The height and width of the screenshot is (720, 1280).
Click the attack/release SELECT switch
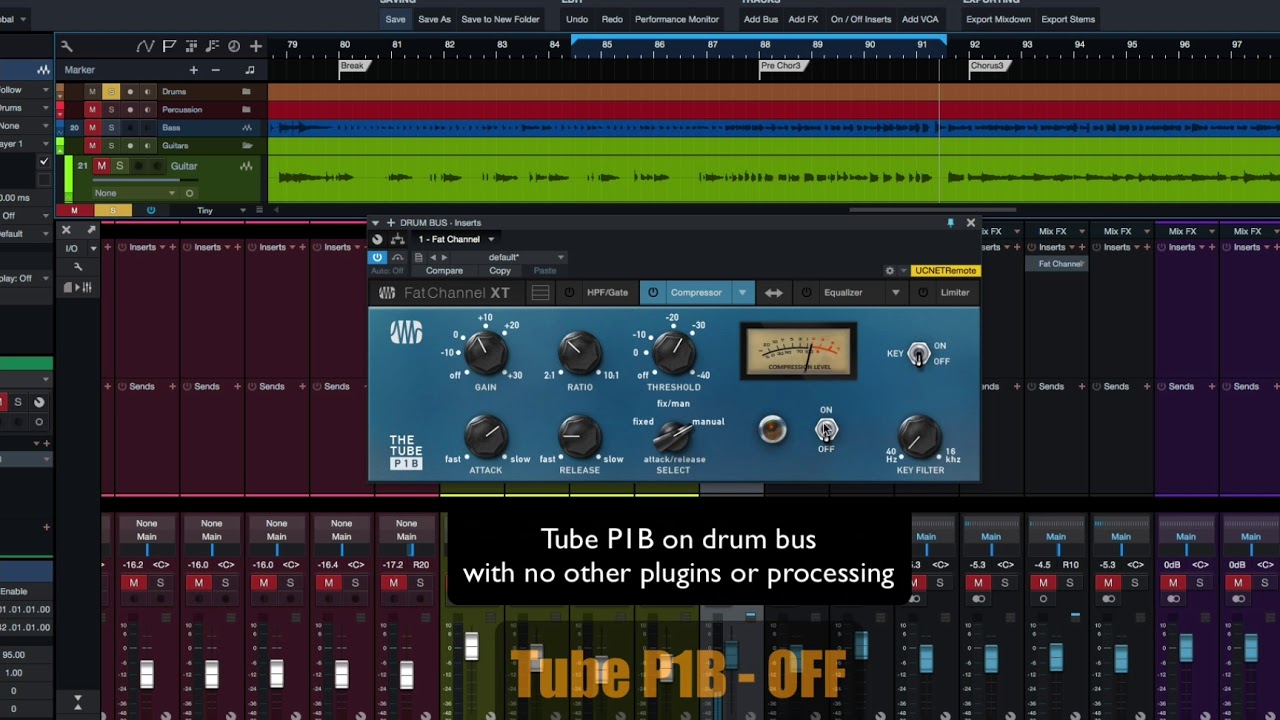tap(674, 436)
